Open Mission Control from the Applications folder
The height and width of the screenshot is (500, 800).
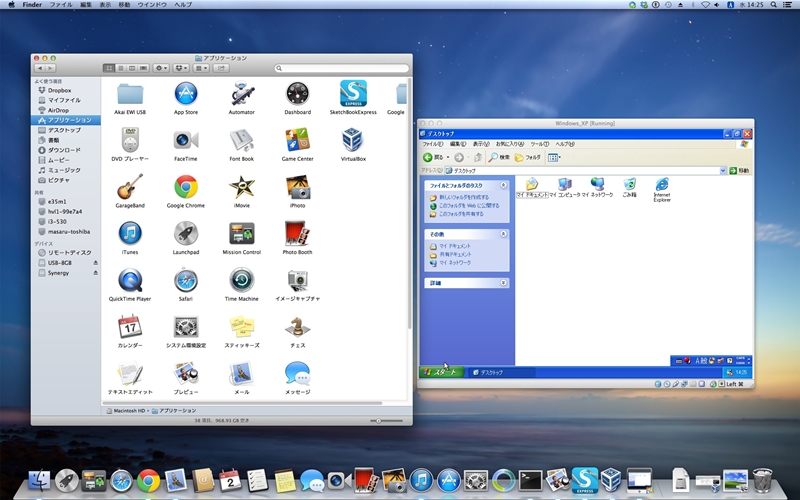[241, 233]
